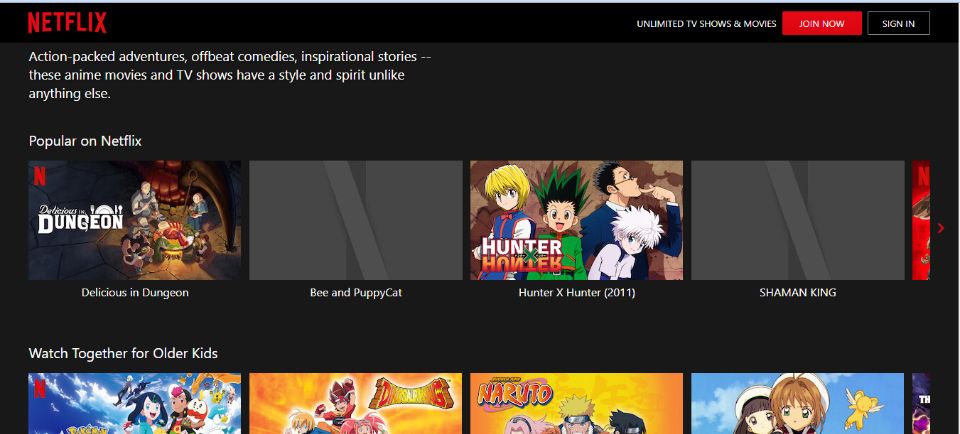The height and width of the screenshot is (434, 960).
Task: Click the Sign In button
Action: [898, 23]
